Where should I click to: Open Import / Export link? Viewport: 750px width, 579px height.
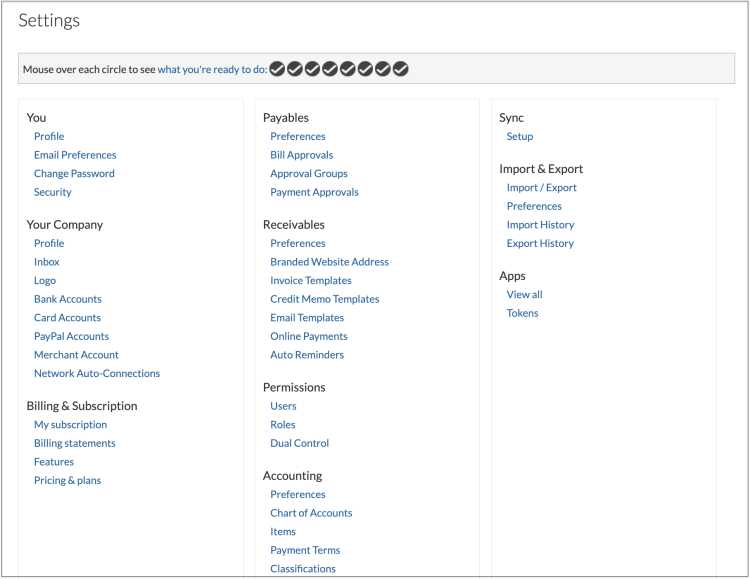(x=541, y=188)
